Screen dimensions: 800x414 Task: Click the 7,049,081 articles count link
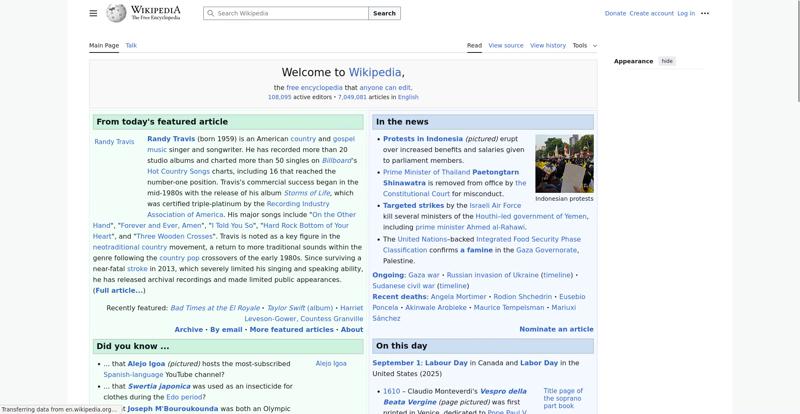coord(352,97)
